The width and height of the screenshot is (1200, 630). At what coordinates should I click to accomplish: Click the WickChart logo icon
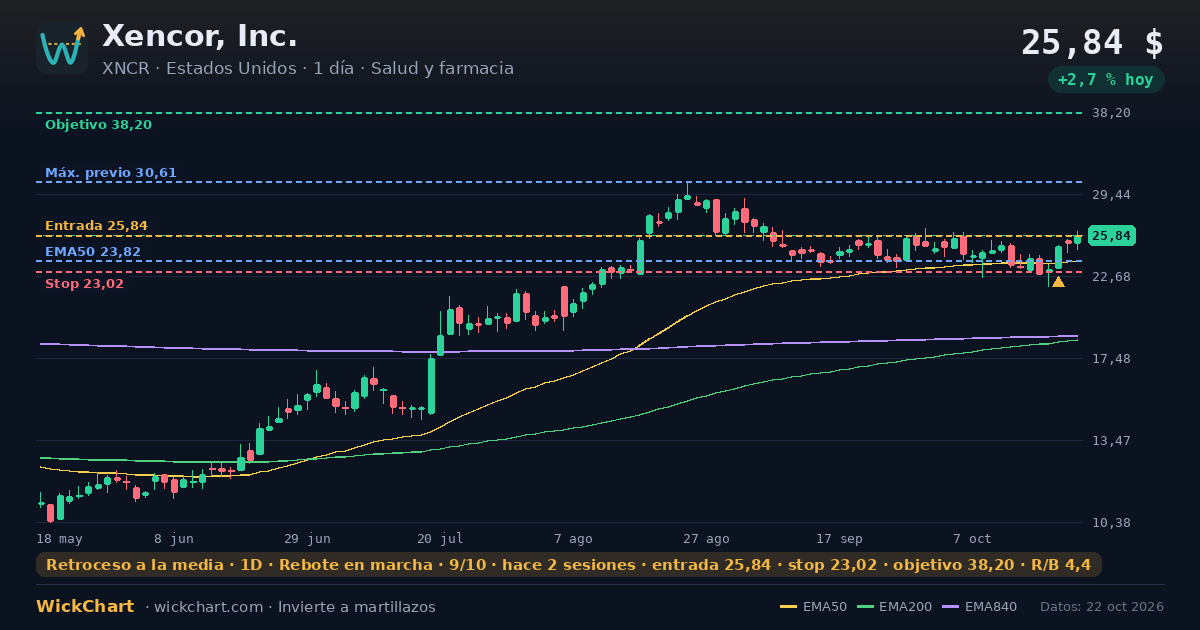point(62,48)
